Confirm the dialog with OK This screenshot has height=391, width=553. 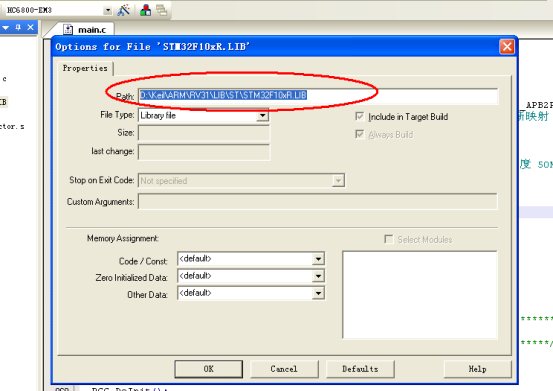click(208, 369)
